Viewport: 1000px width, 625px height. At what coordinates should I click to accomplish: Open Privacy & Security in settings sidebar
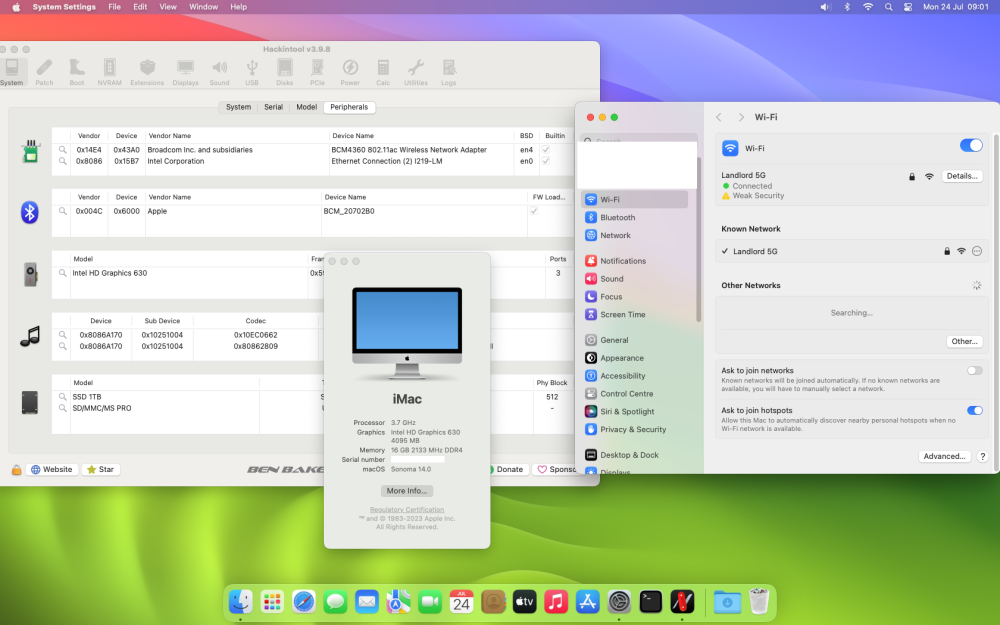click(x=635, y=429)
